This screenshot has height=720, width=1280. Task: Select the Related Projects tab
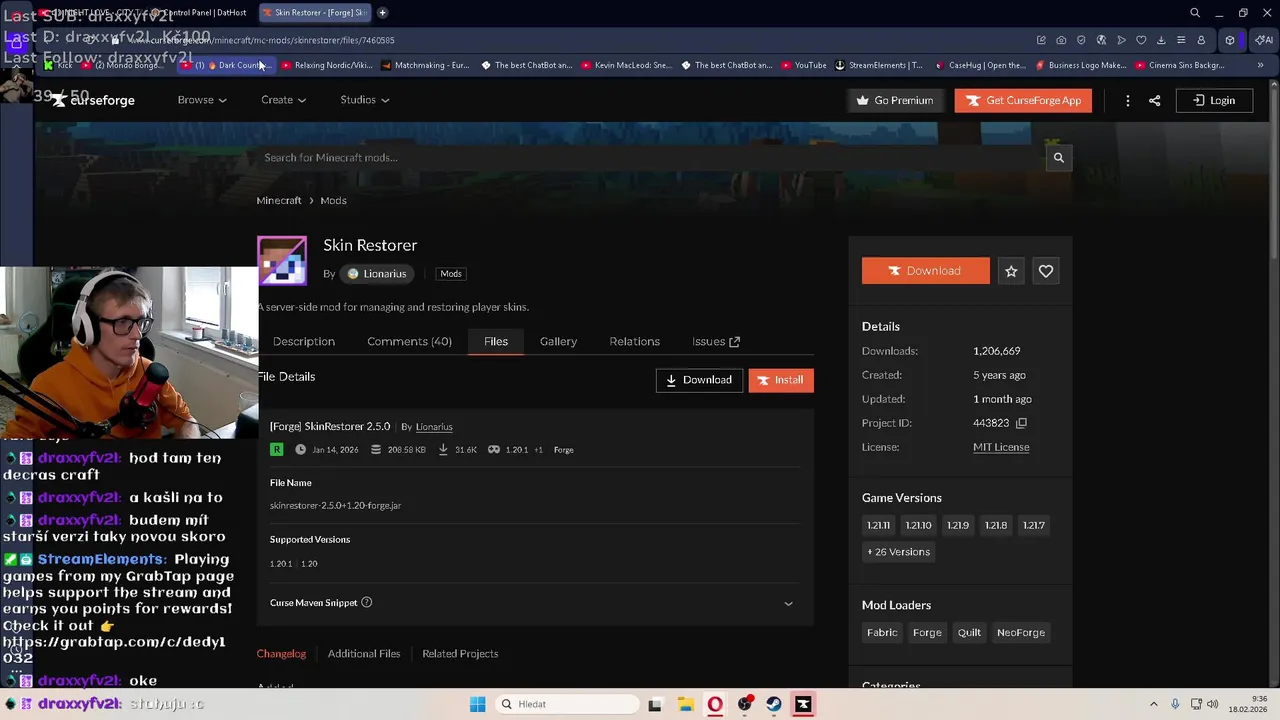pyautogui.click(x=460, y=654)
